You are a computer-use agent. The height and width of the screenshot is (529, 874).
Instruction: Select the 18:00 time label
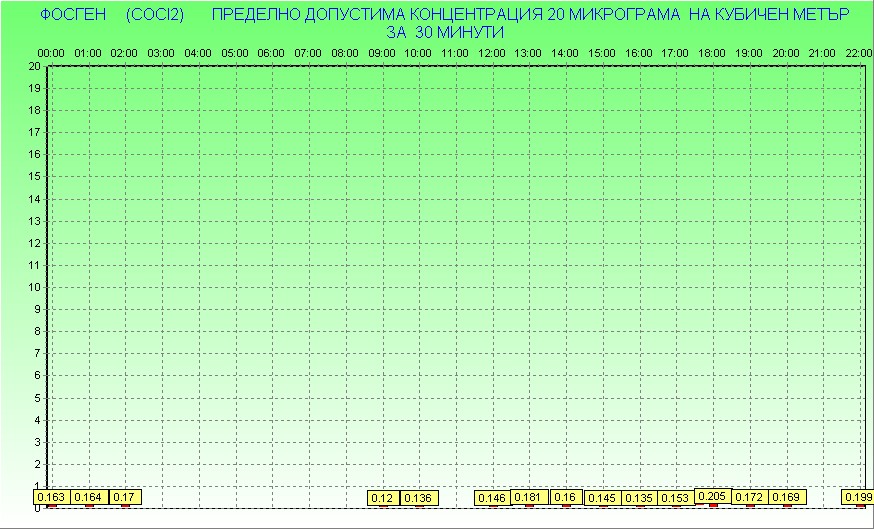(x=712, y=53)
